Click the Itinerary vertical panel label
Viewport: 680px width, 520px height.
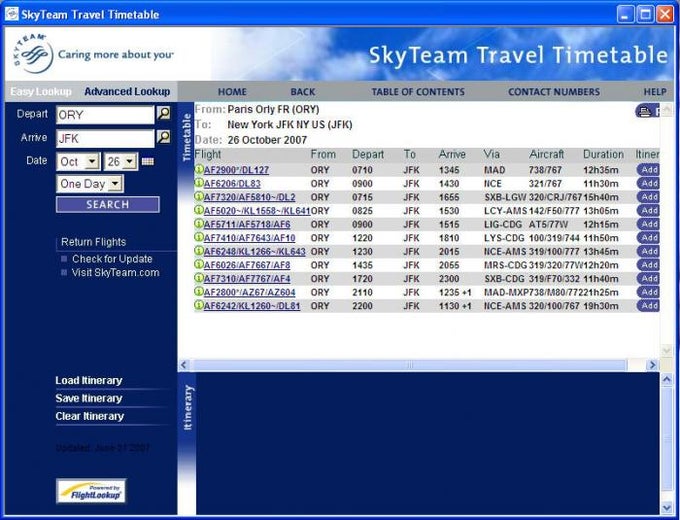coord(187,407)
